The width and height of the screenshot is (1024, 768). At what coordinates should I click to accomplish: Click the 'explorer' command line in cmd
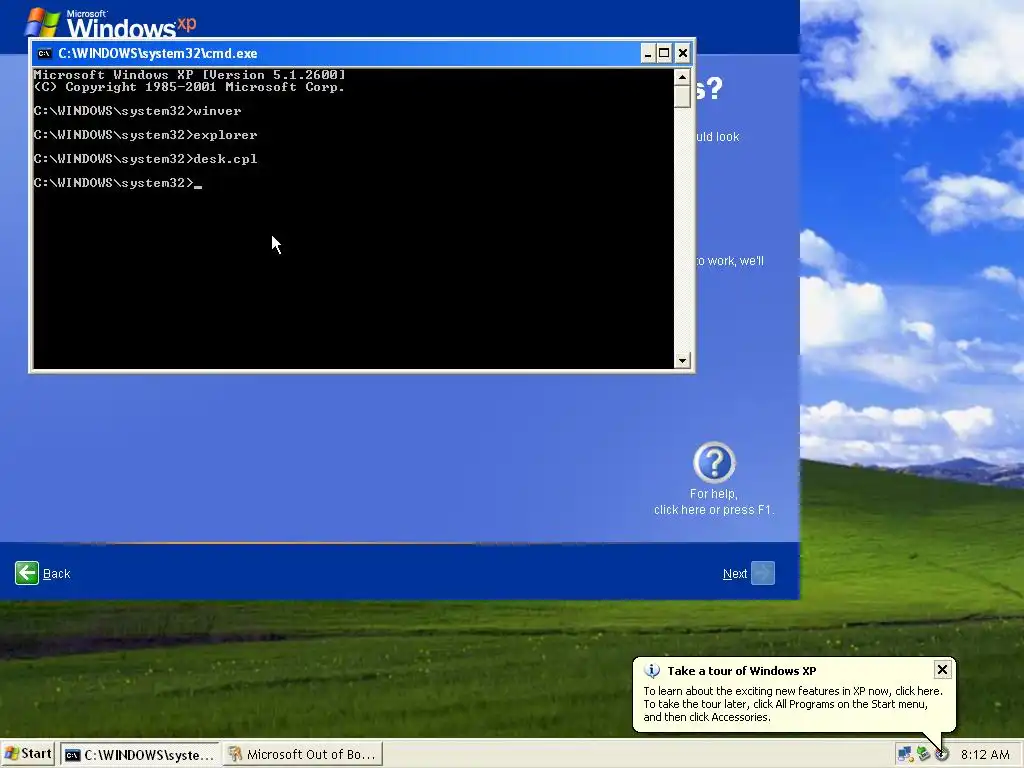pos(146,135)
